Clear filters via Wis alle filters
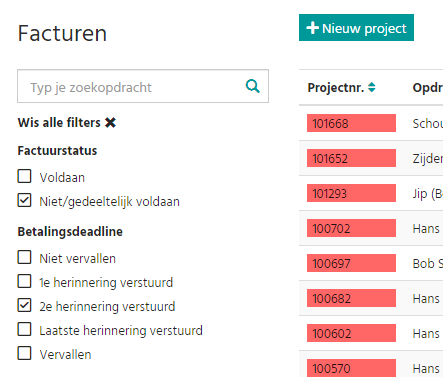 coord(67,123)
